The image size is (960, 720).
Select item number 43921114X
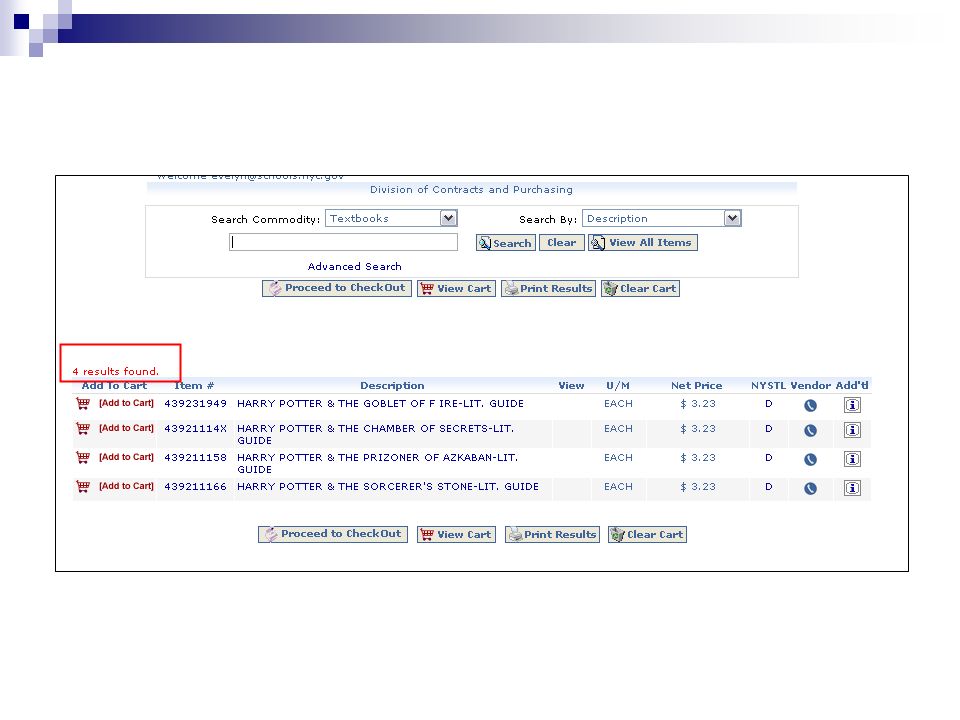point(195,429)
